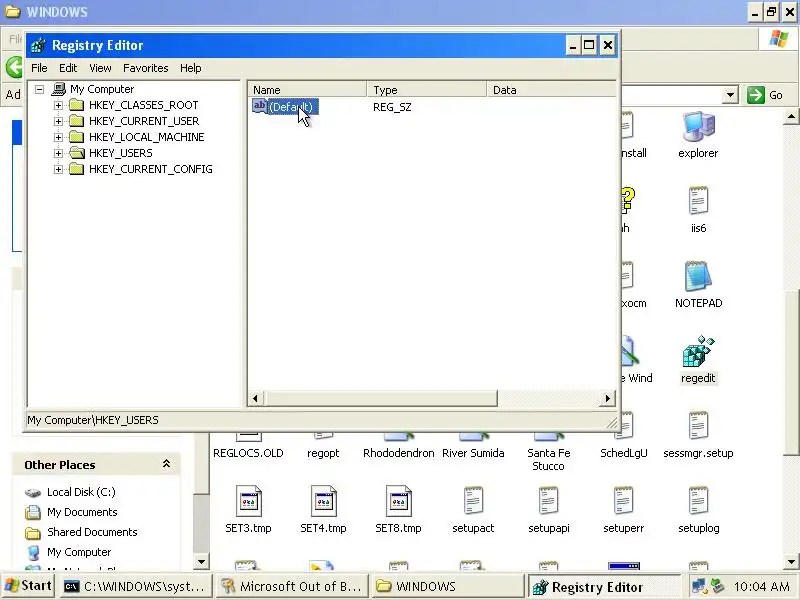Select the SET4.tmp file icon
Screen dimensions: 800x600
[x=323, y=501]
